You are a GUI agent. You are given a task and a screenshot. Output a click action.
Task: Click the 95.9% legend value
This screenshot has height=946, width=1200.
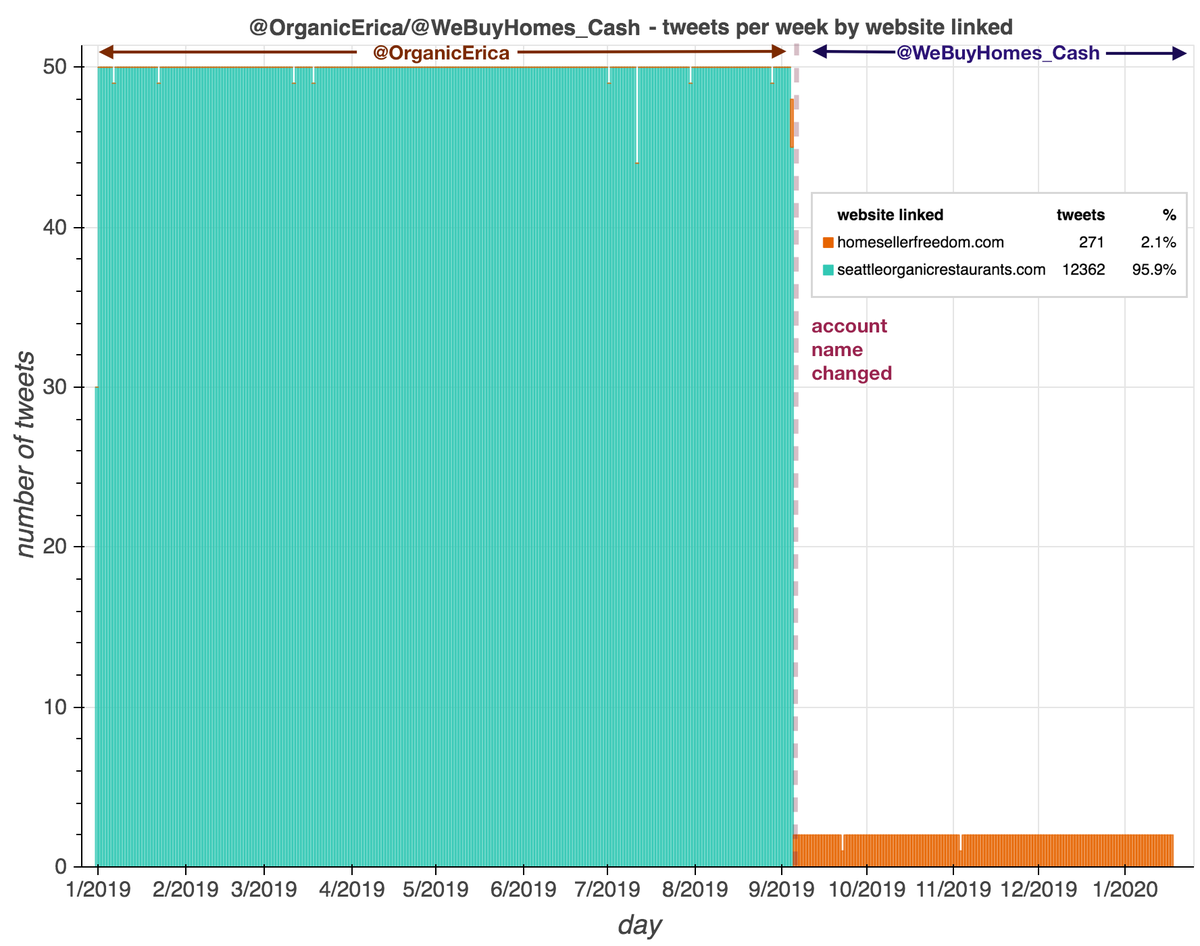[x=1154, y=270]
